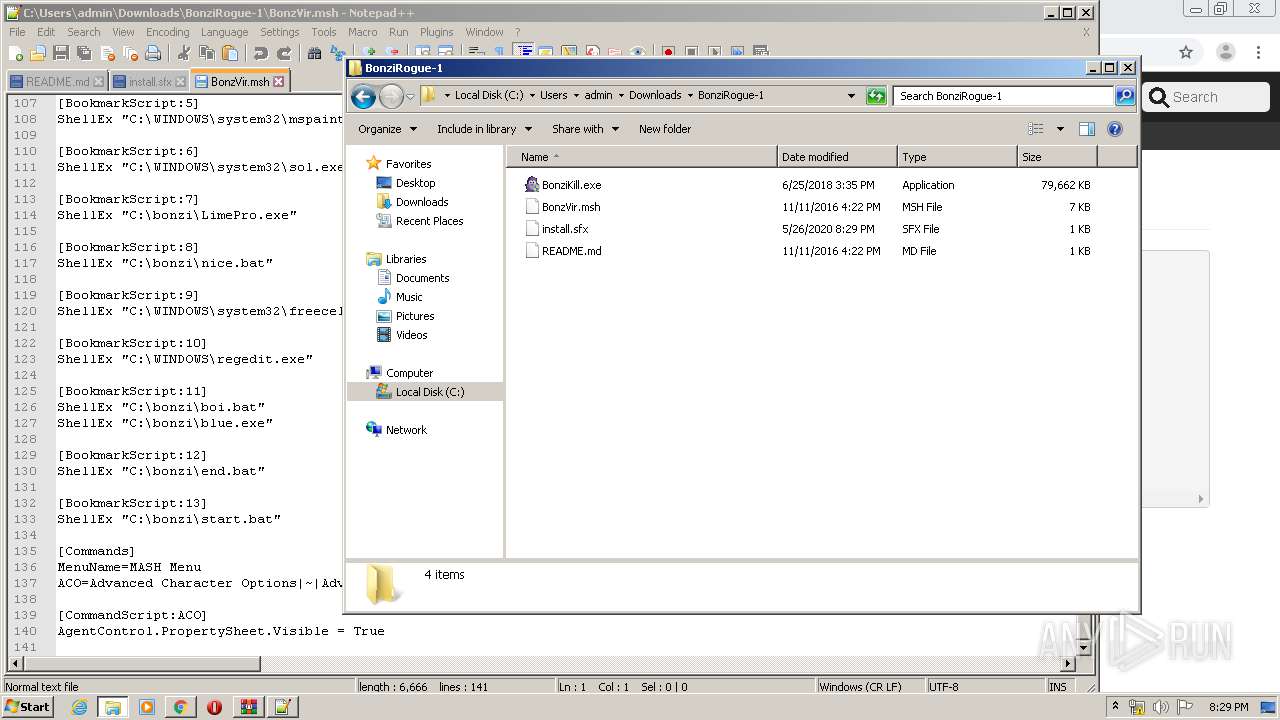This screenshot has height=720, width=1280.
Task: Click Open file icon in Notepad++ toolbar
Action: pyautogui.click(x=38, y=52)
